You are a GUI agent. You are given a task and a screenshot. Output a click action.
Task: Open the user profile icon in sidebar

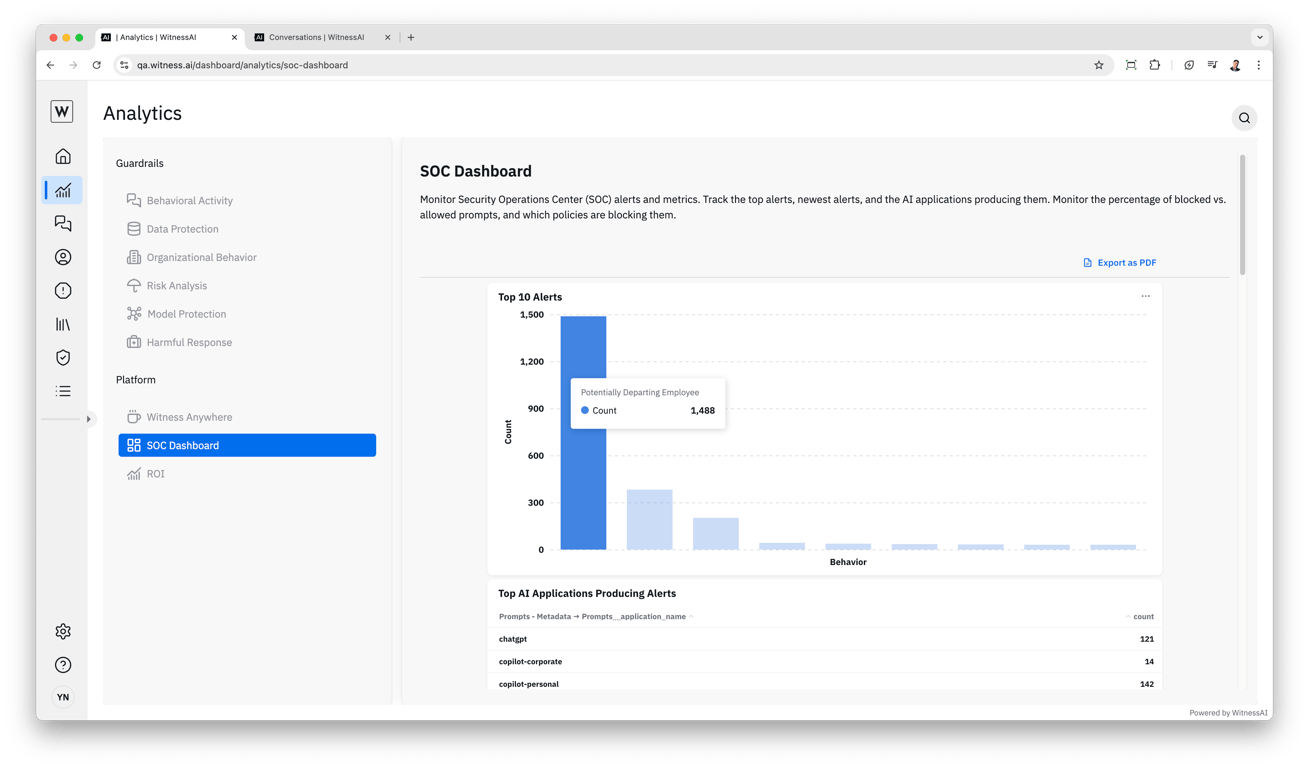pos(63,257)
